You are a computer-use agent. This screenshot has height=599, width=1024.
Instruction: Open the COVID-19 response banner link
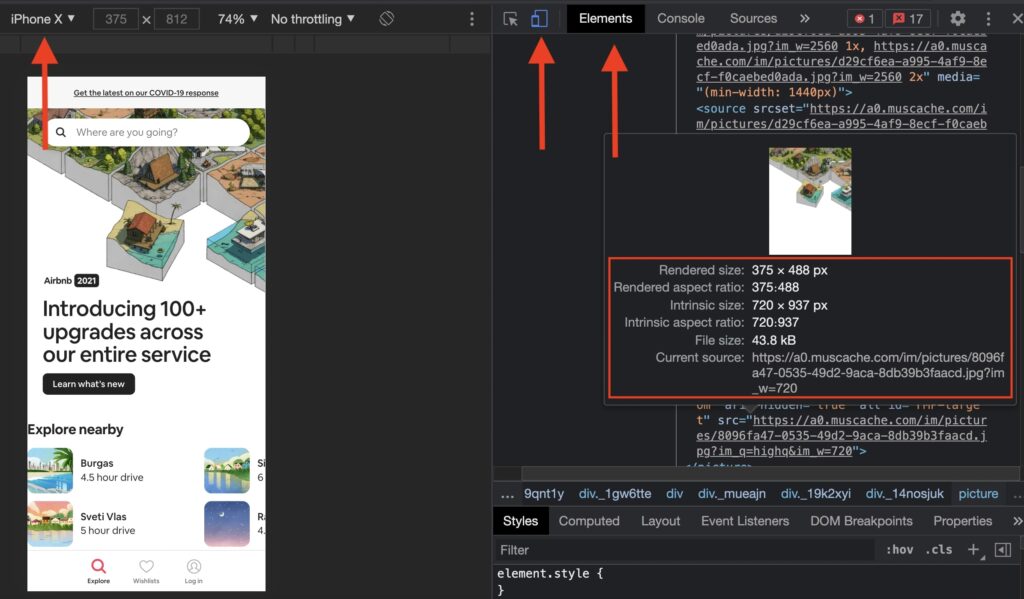point(146,90)
